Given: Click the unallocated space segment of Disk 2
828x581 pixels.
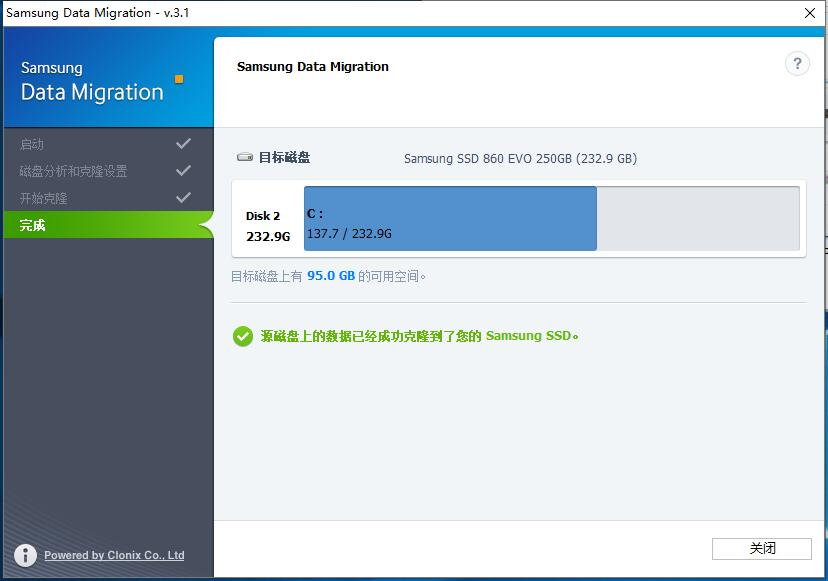Looking at the screenshot, I should 700,218.
